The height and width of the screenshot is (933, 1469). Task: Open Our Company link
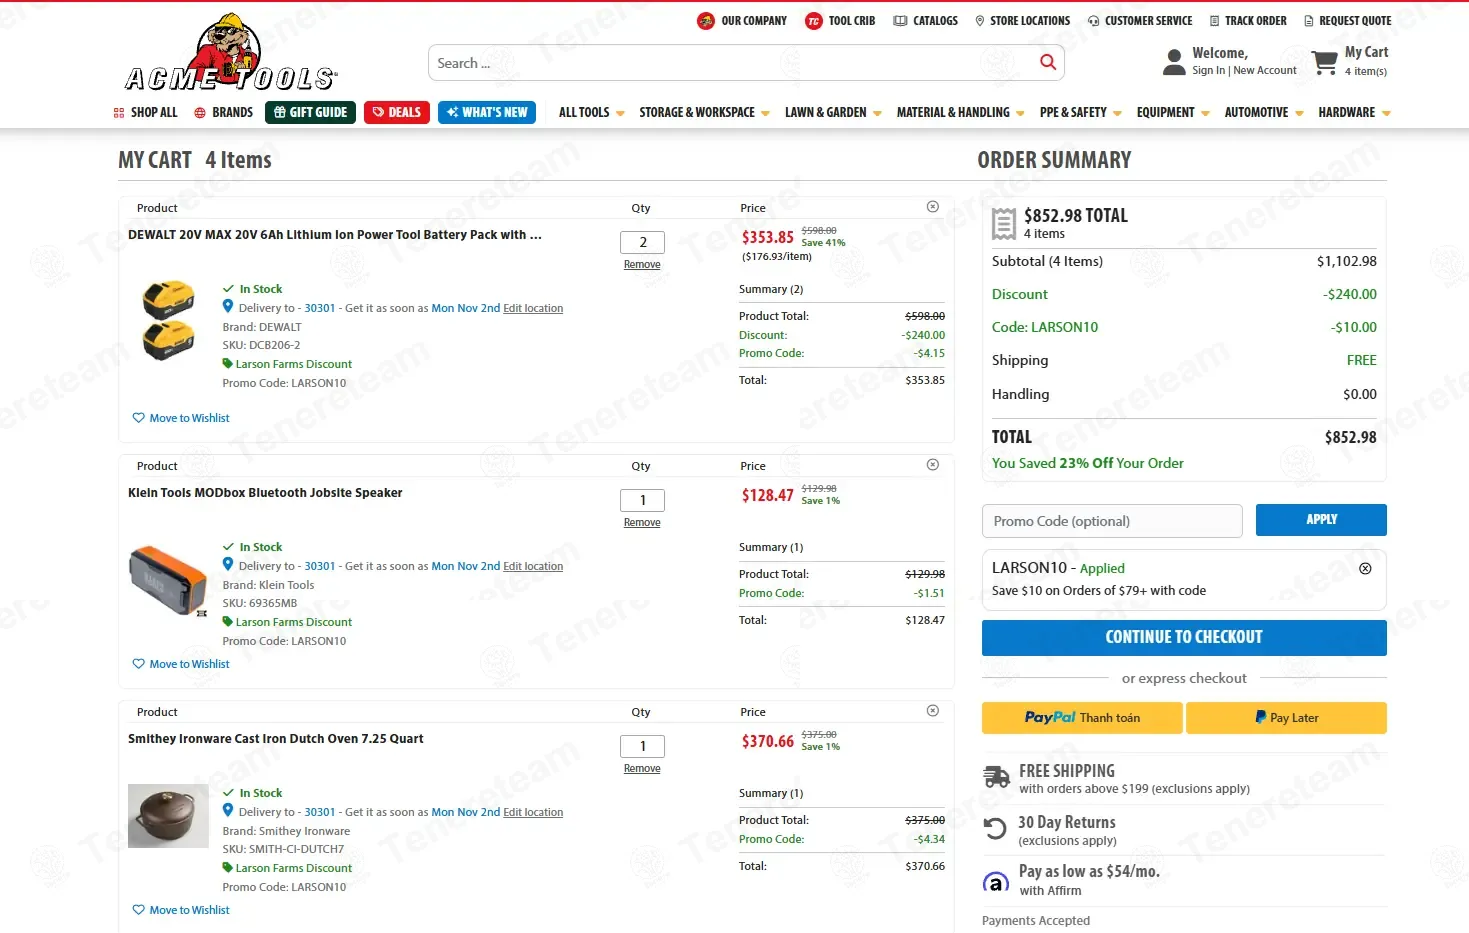tap(742, 21)
